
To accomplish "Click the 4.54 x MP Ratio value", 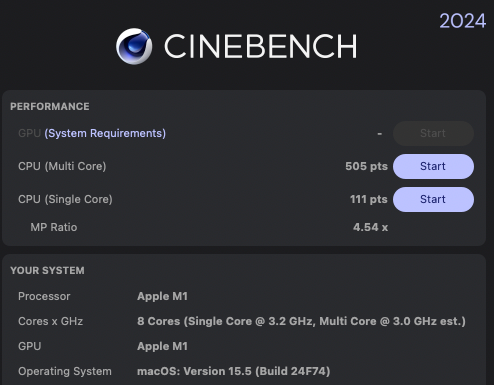I will pos(370,227).
